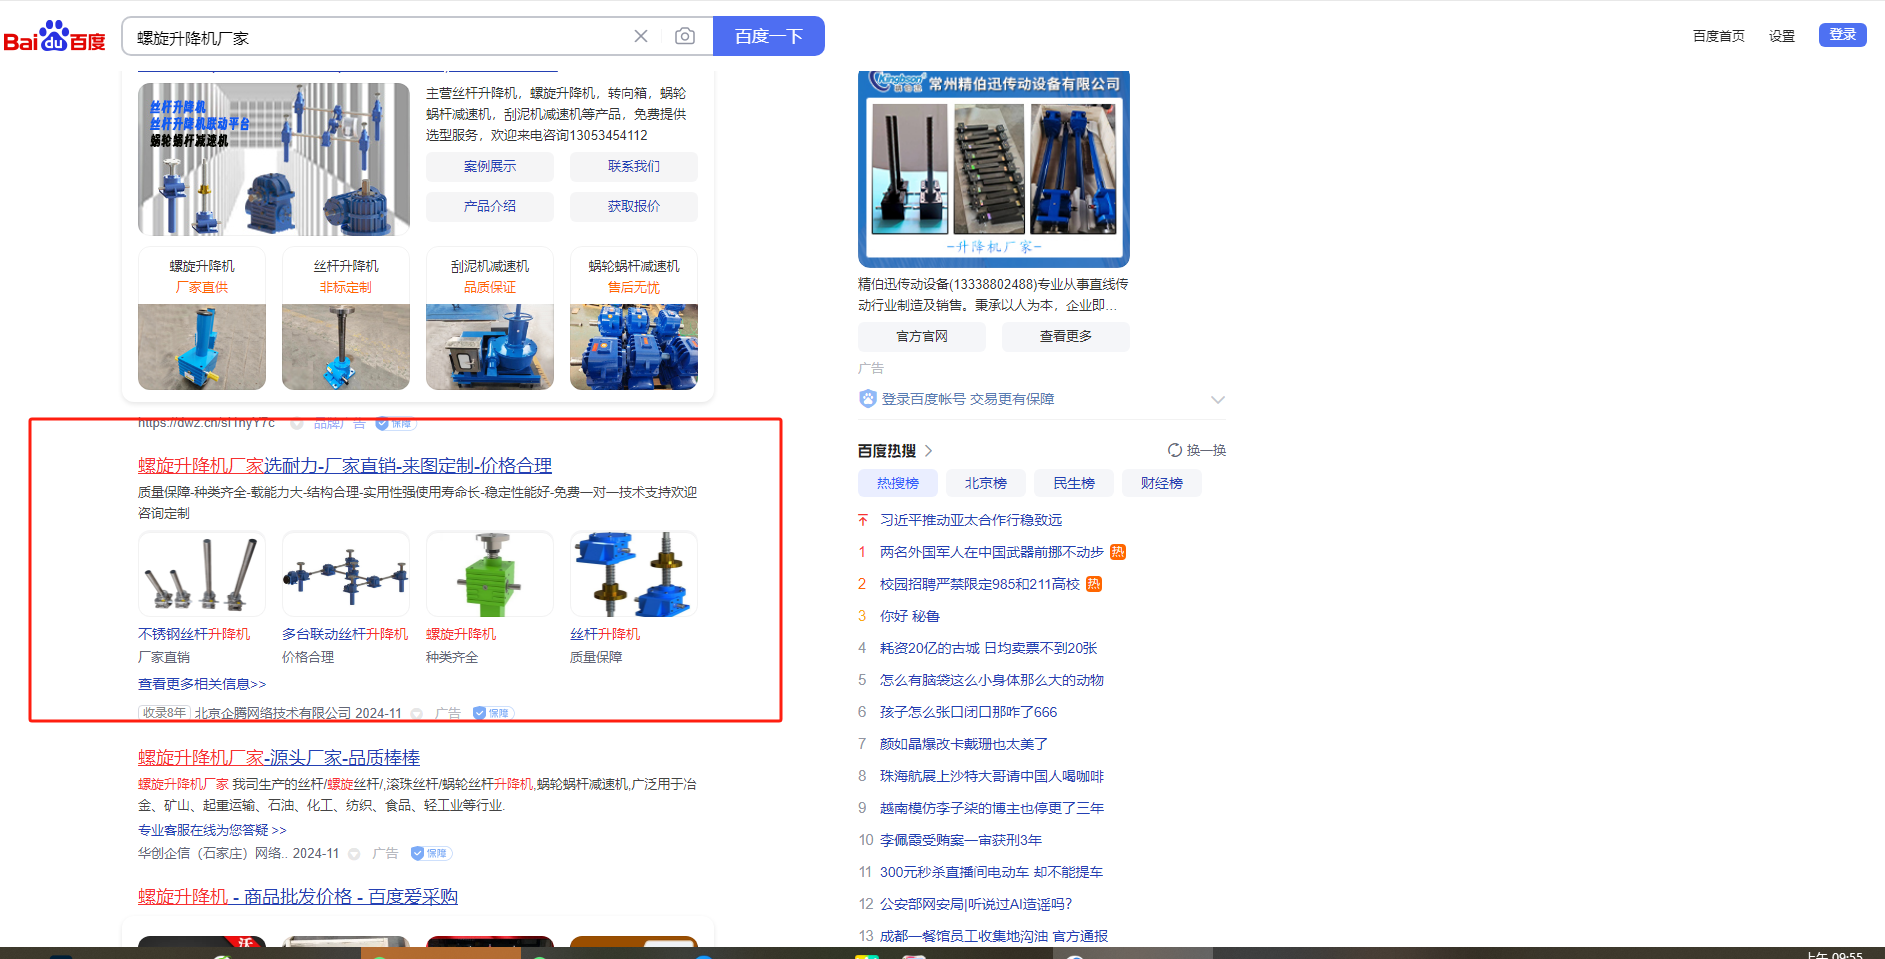Viewport: 1885px width, 959px height.
Task: Open the 不锈钢丝杆升降机 text link
Action: 194,634
